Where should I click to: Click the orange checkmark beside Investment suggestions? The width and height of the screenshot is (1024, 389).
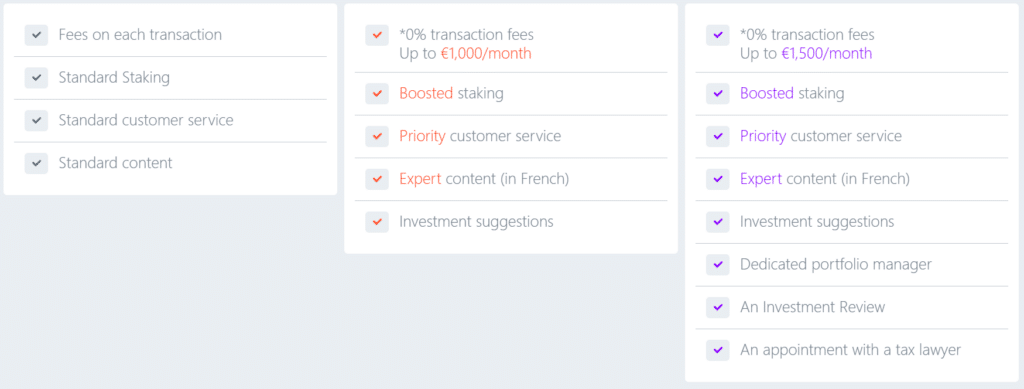pos(377,222)
